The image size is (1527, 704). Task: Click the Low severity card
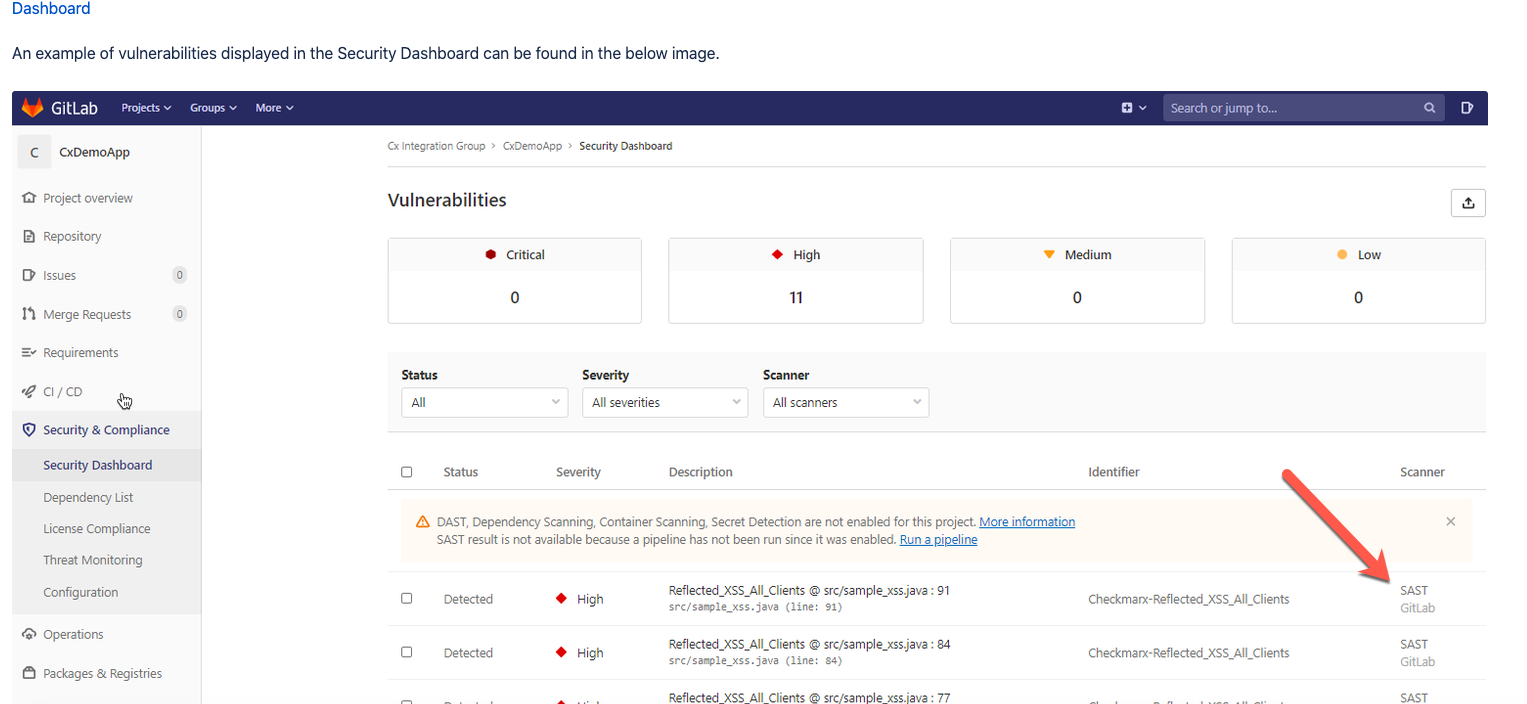pos(1358,281)
